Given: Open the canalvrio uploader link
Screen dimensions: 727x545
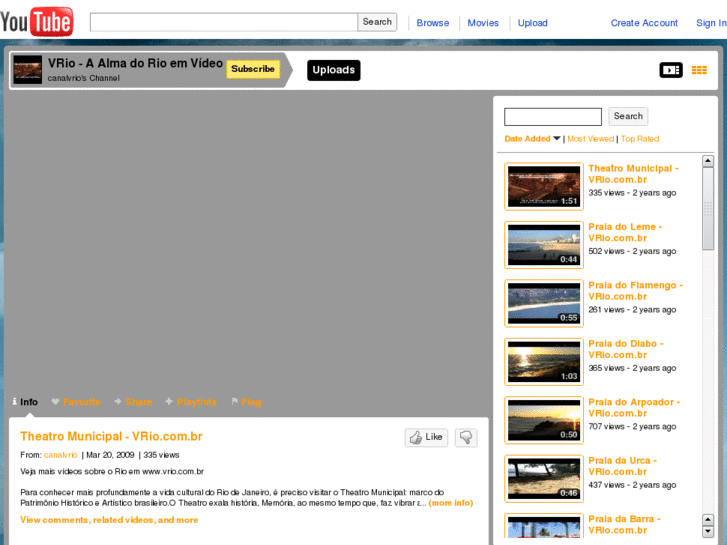Looking at the screenshot, I should click(x=60, y=455).
